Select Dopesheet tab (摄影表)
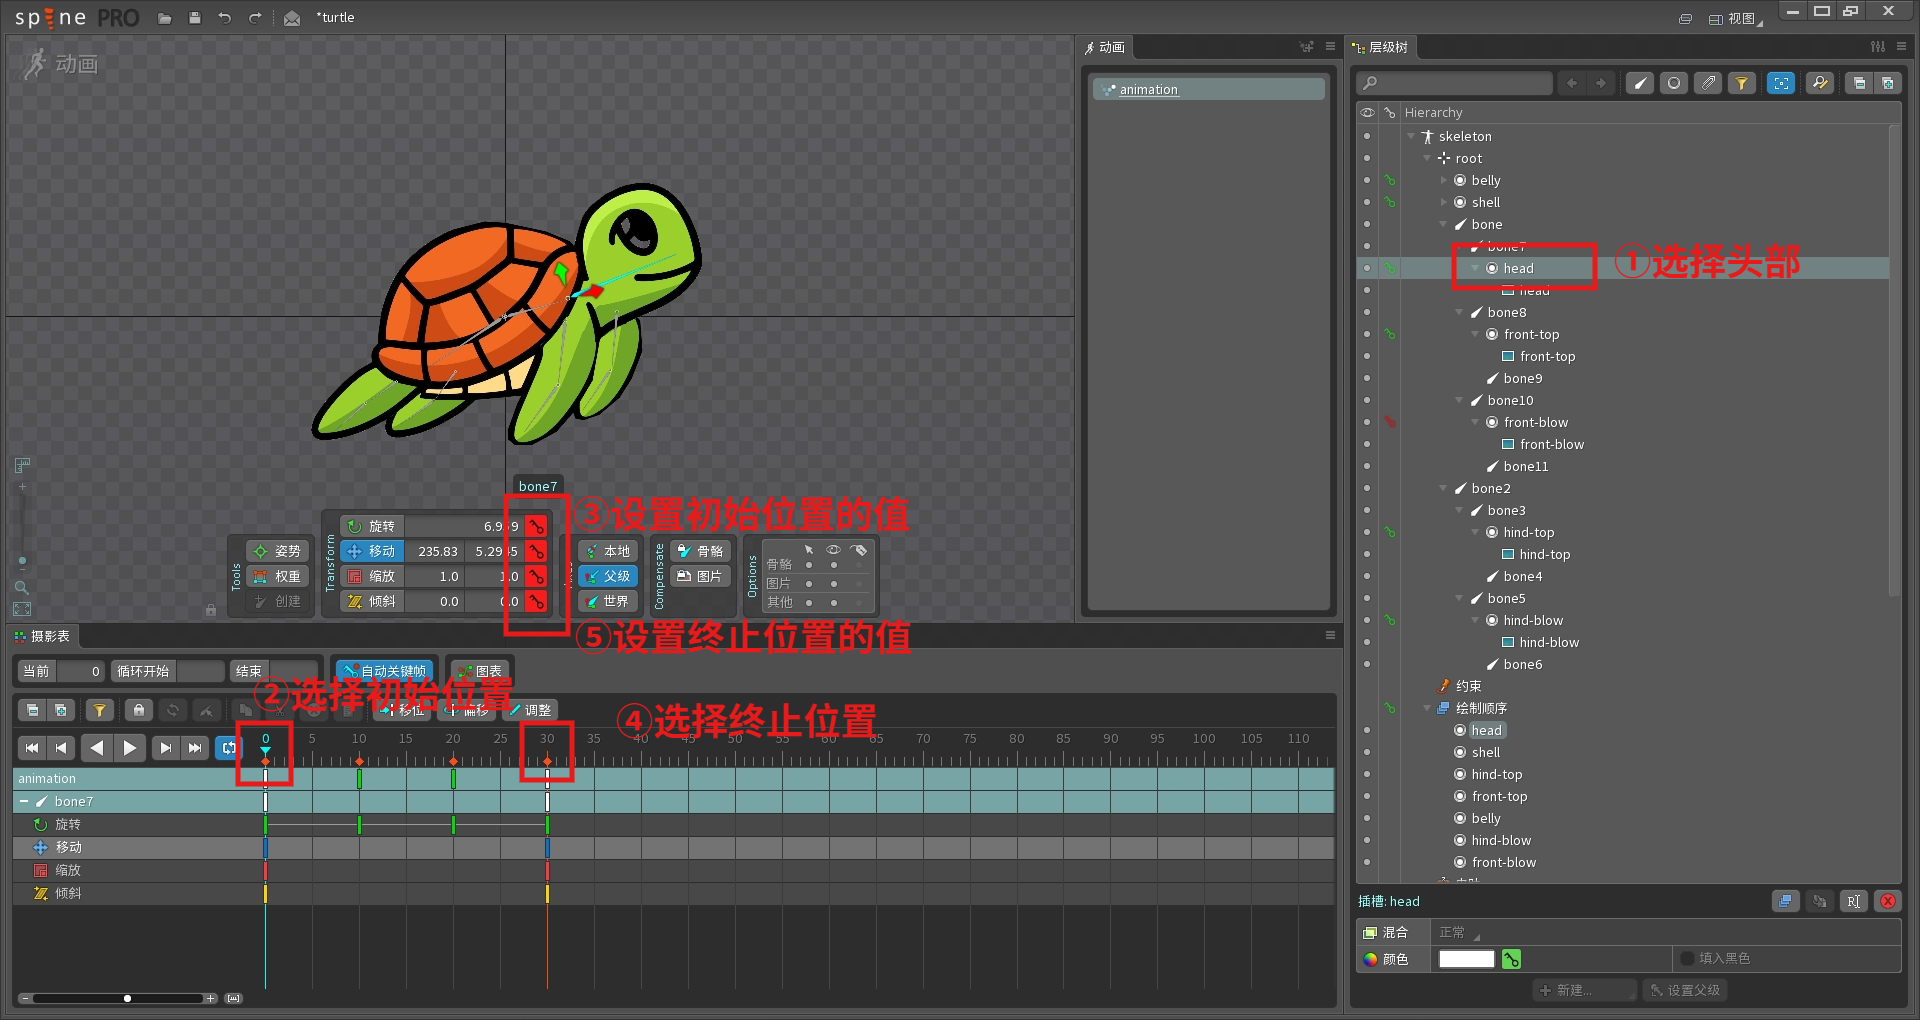The height and width of the screenshot is (1020, 1920). tap(42, 636)
